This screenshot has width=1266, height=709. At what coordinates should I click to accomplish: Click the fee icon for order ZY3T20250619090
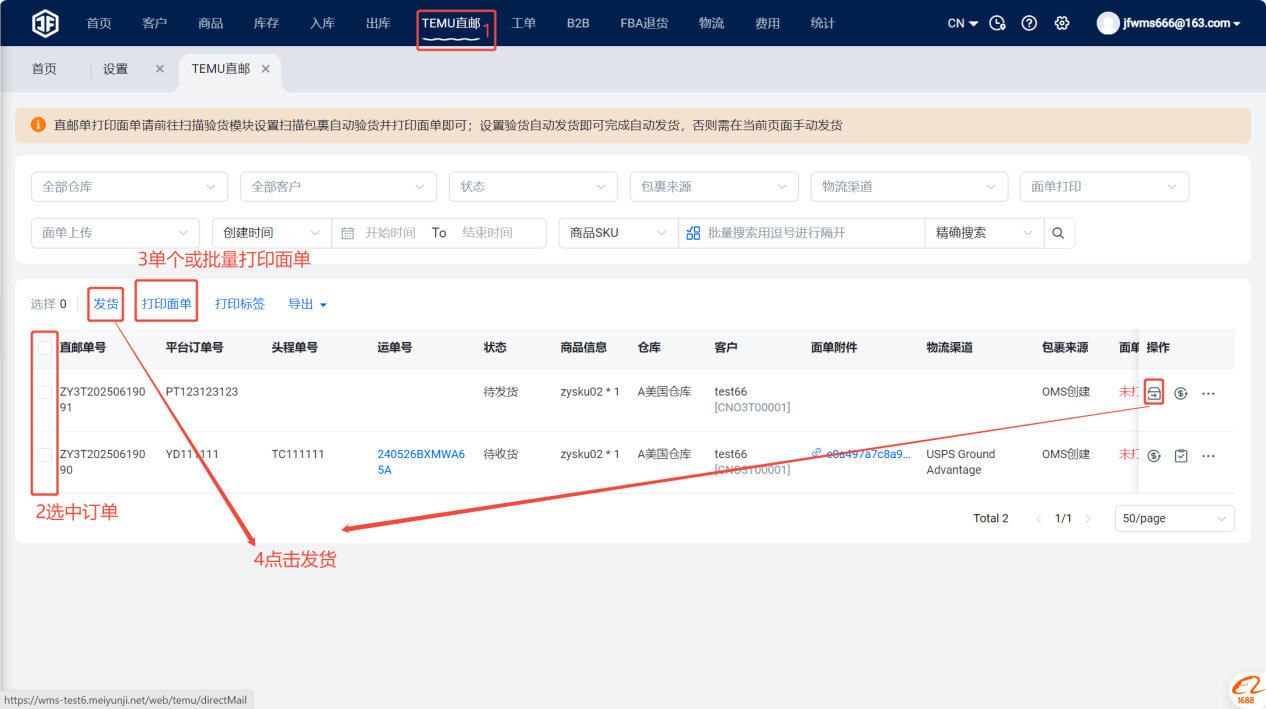click(1154, 456)
